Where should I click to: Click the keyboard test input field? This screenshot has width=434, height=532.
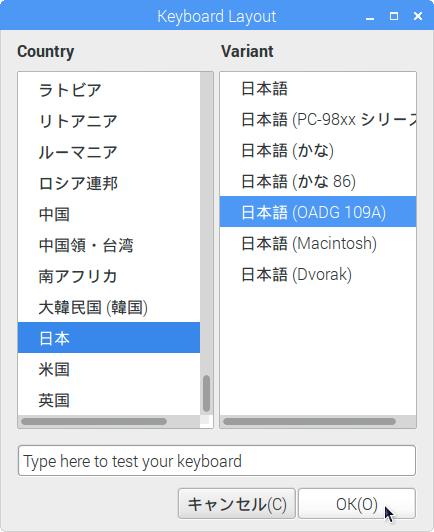pyautogui.click(x=217, y=461)
